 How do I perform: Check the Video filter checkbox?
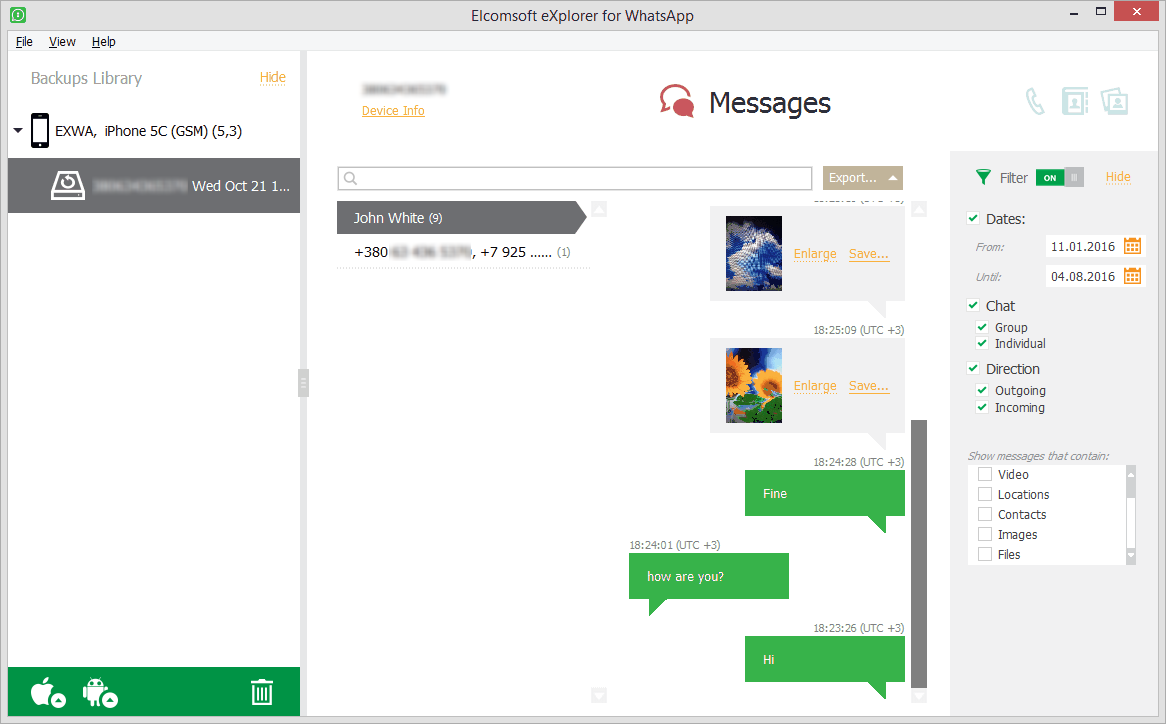coord(985,474)
